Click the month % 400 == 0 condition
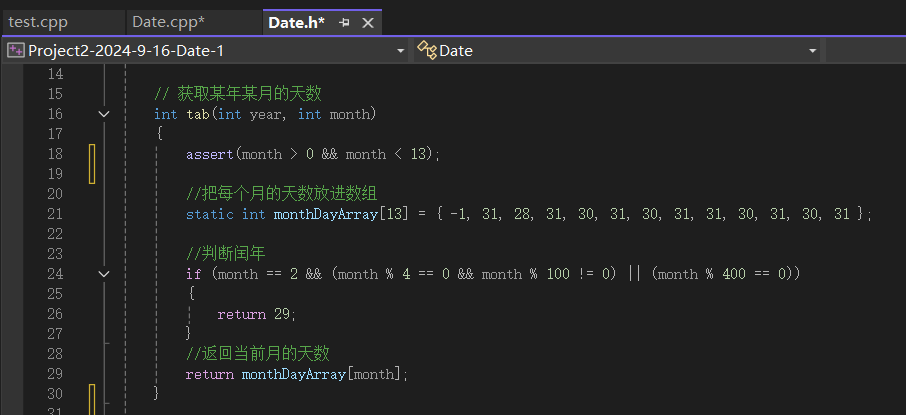The width and height of the screenshot is (906, 415). pyautogui.click(x=722, y=274)
